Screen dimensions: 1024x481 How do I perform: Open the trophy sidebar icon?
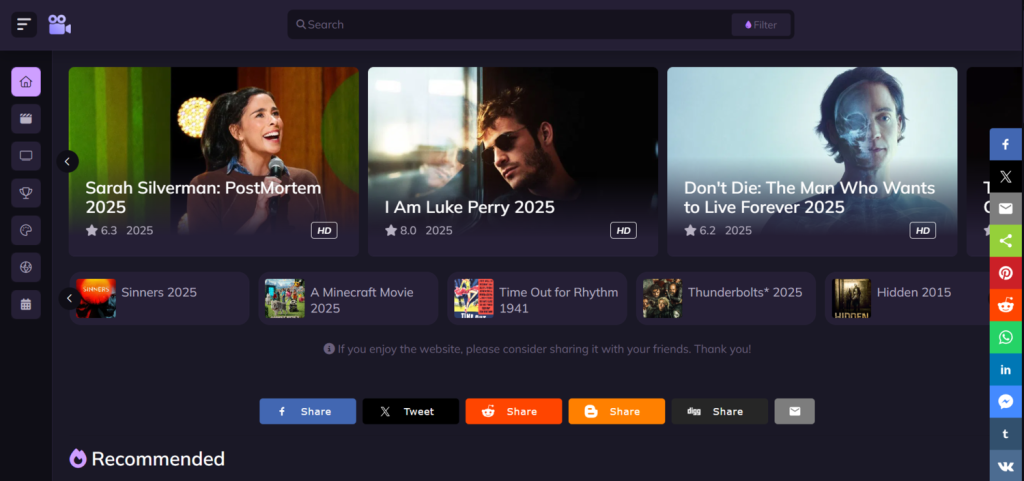[26, 193]
